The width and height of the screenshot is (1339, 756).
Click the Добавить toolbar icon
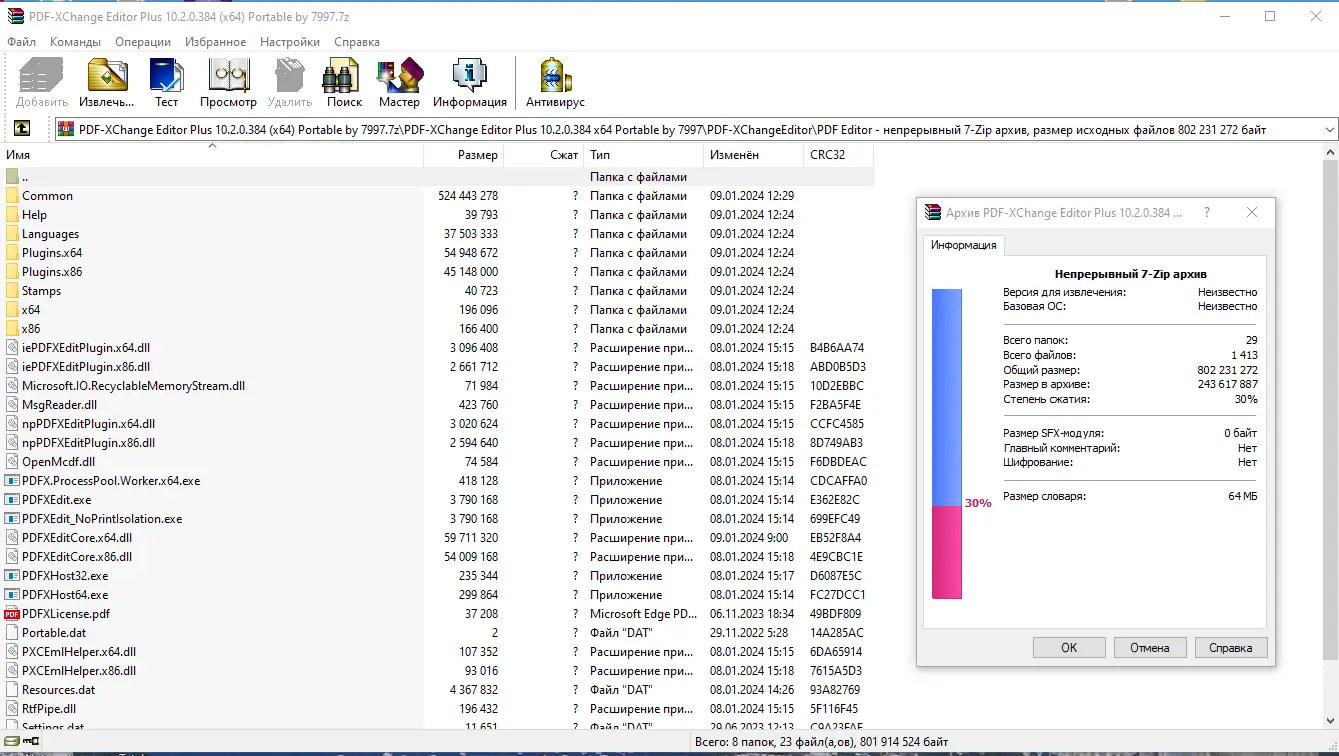42,76
